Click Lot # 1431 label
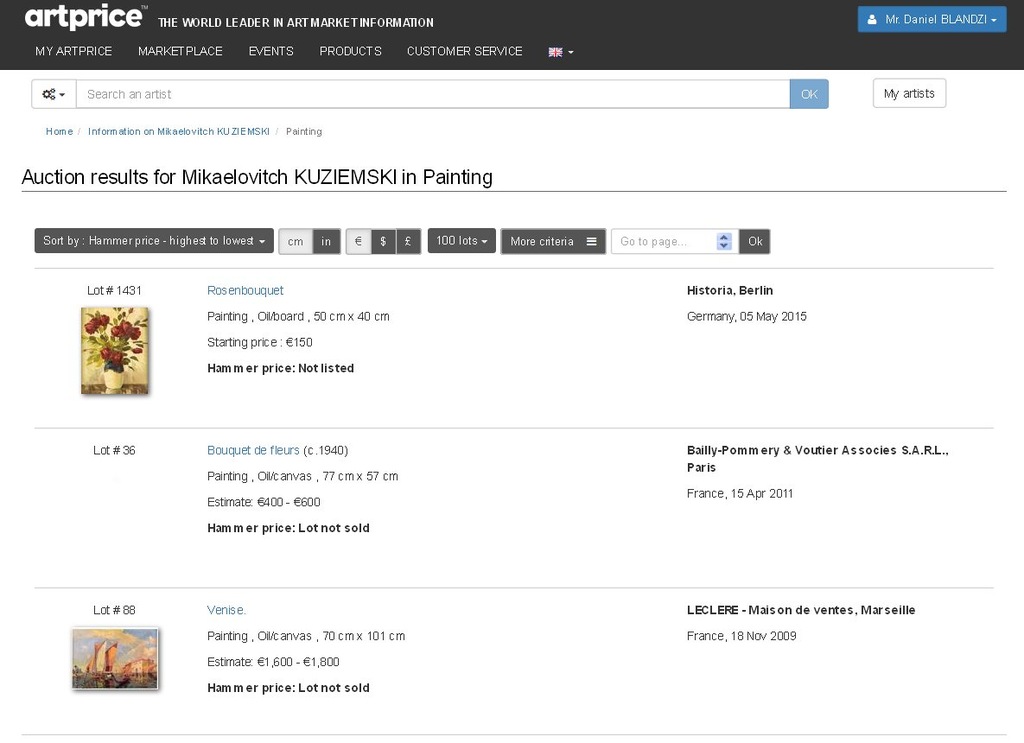The image size is (1024, 743). coord(114,291)
